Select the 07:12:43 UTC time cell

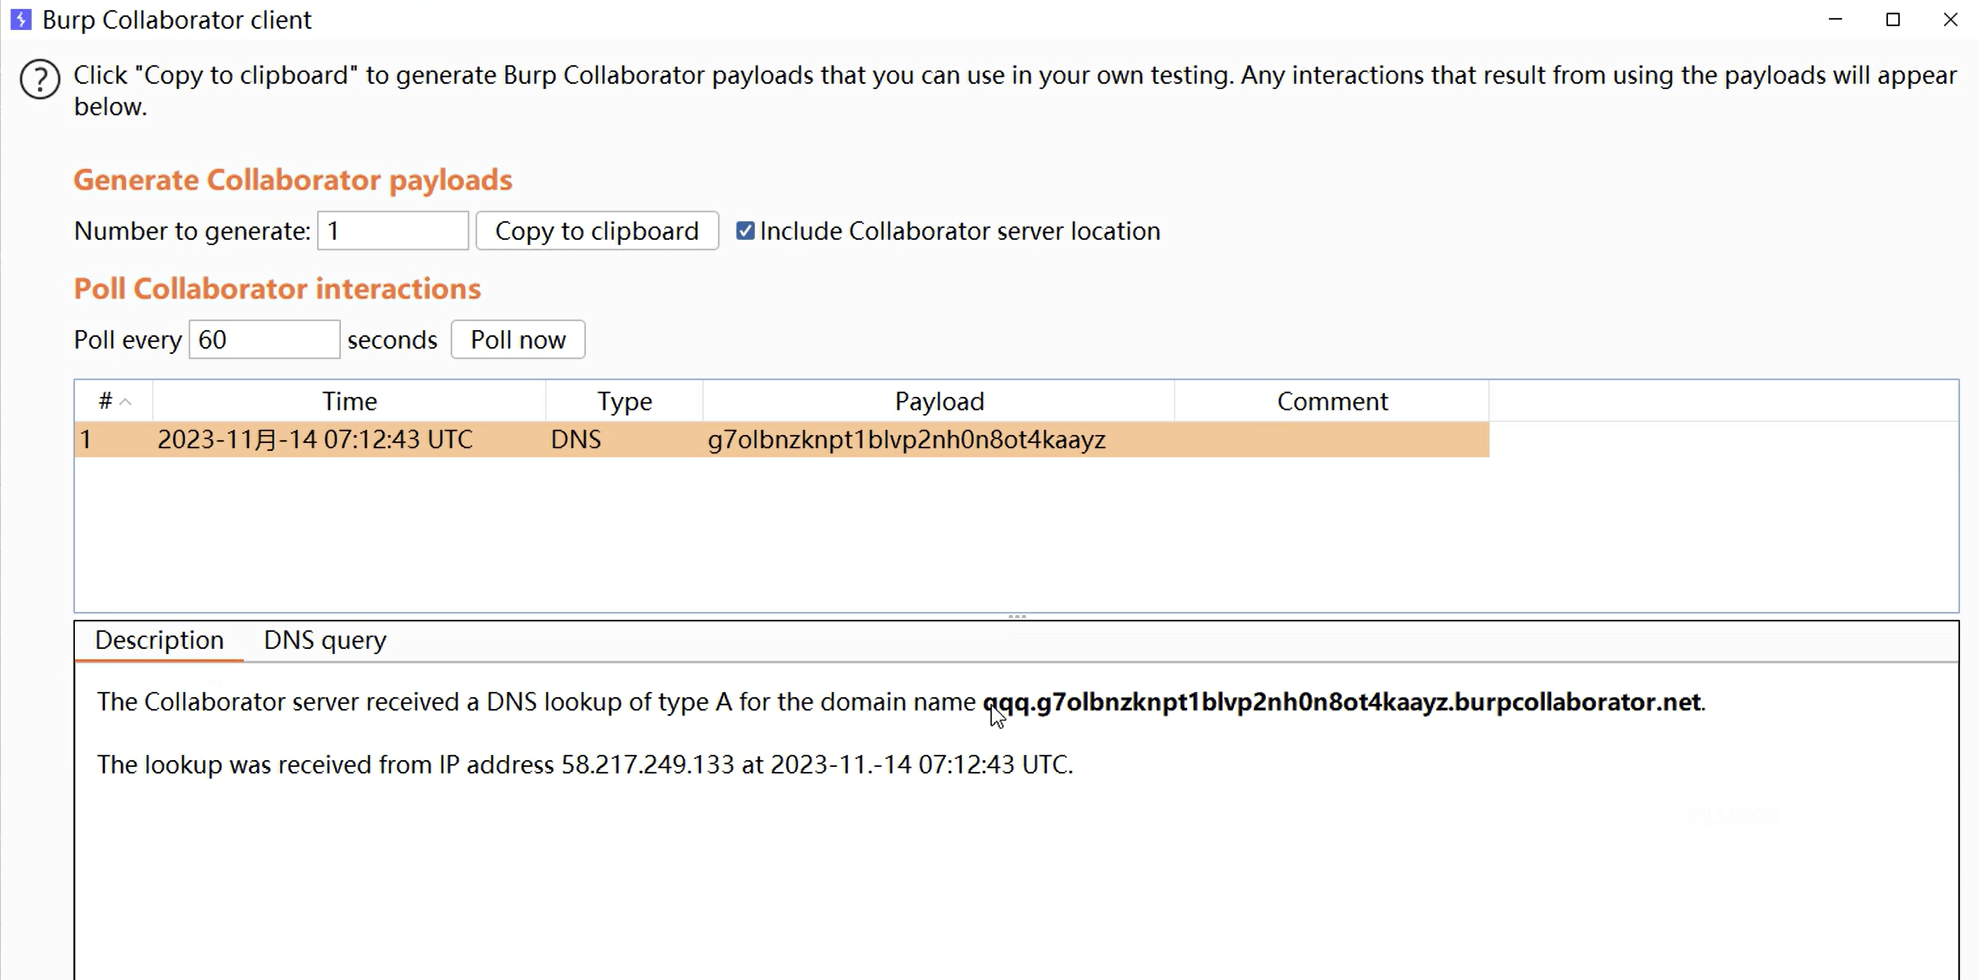pyautogui.click(x=349, y=440)
